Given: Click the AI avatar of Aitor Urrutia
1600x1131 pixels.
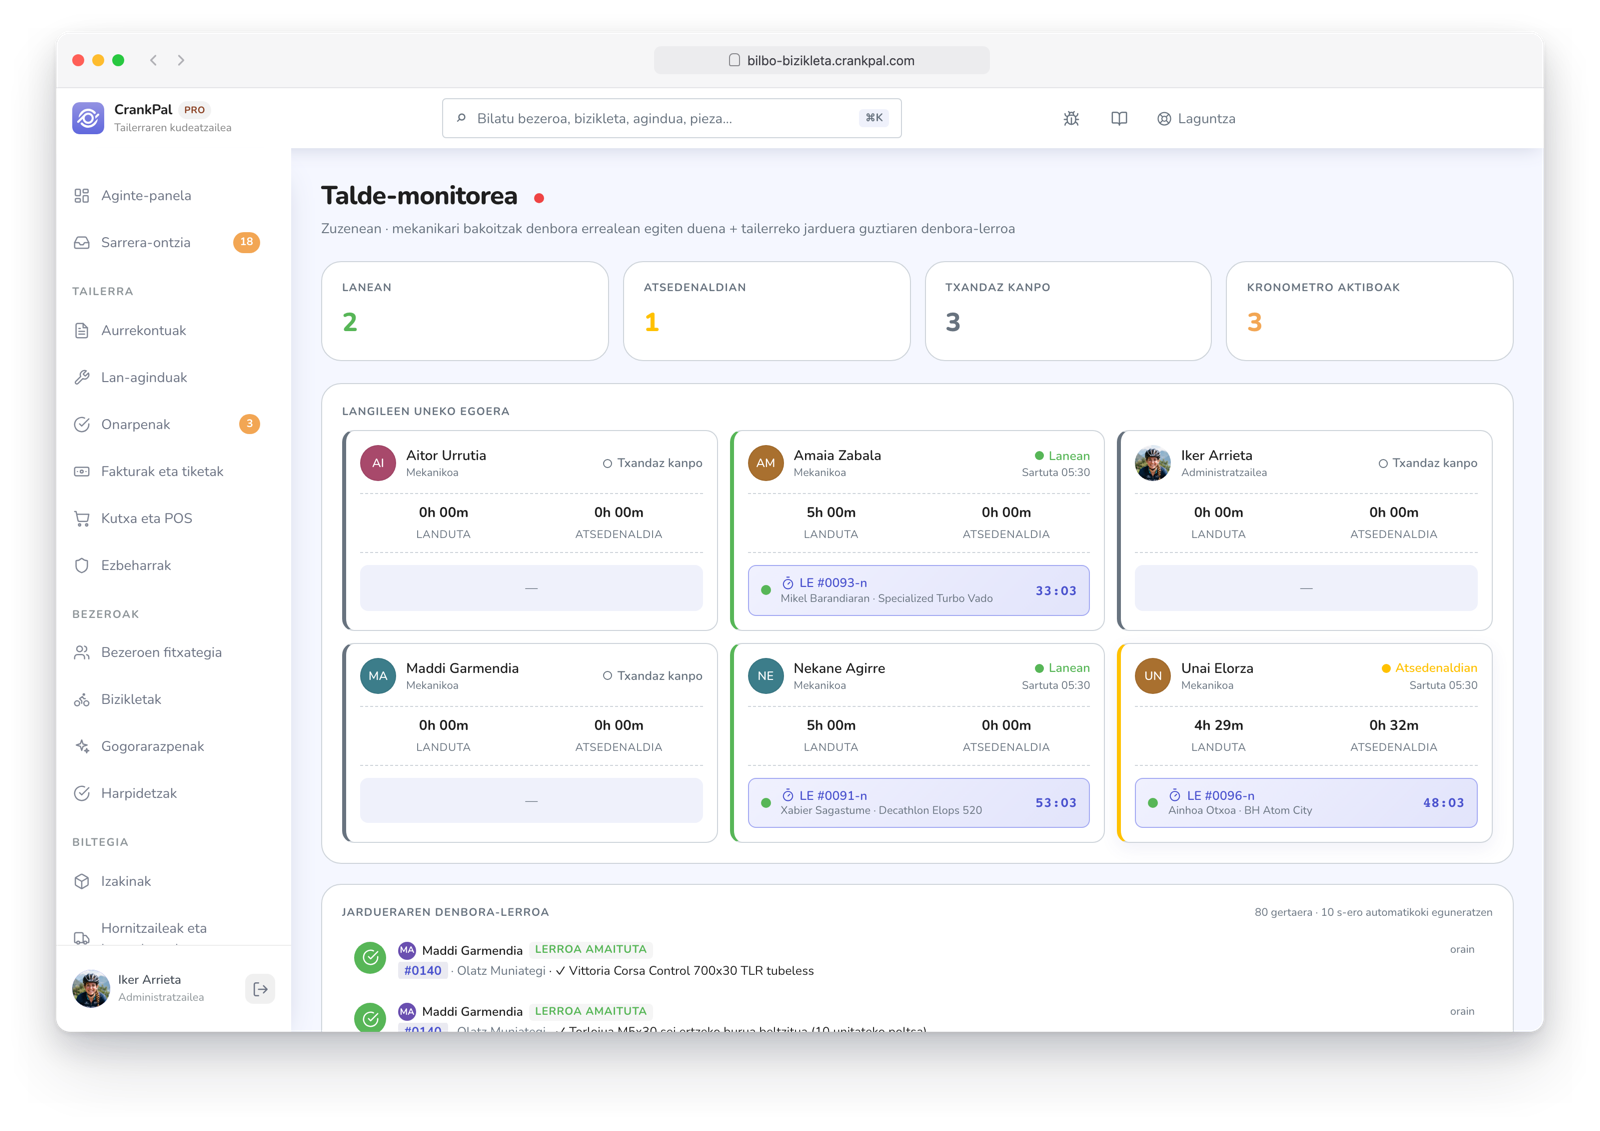Looking at the screenshot, I should (378, 463).
